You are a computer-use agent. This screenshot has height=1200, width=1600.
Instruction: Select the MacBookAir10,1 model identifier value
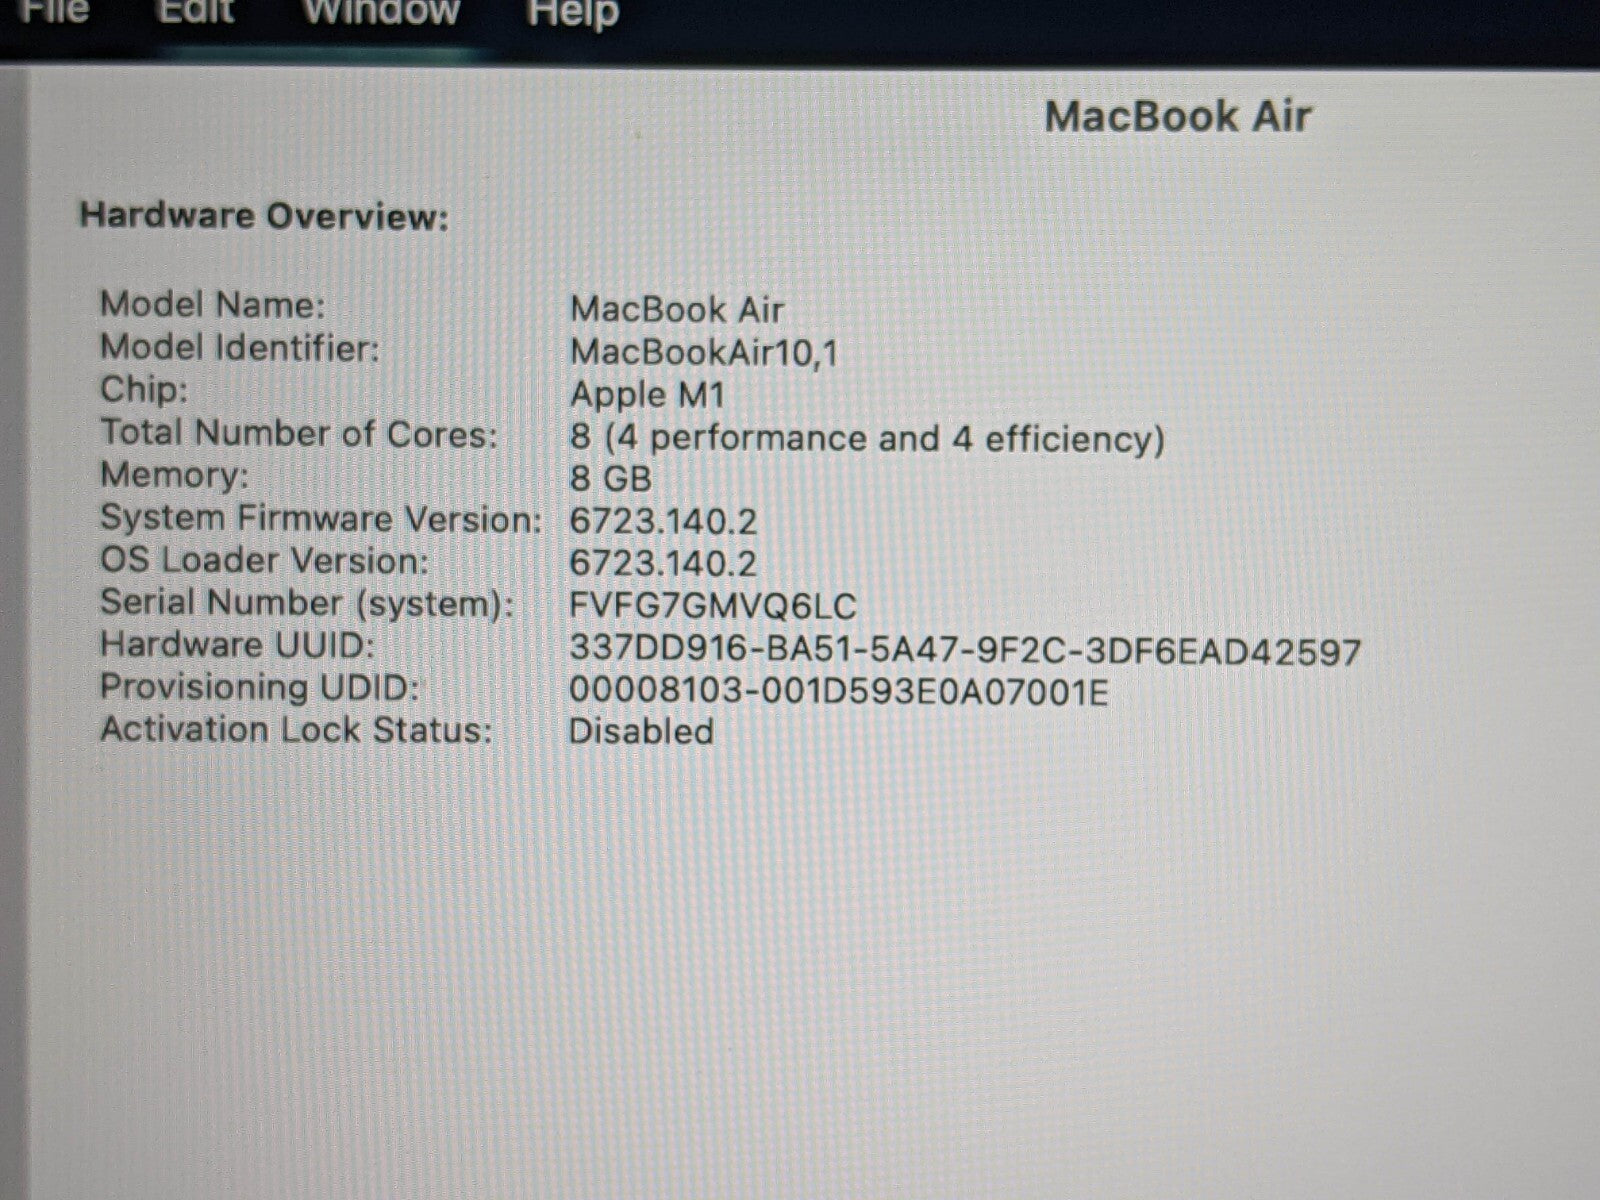click(x=703, y=352)
